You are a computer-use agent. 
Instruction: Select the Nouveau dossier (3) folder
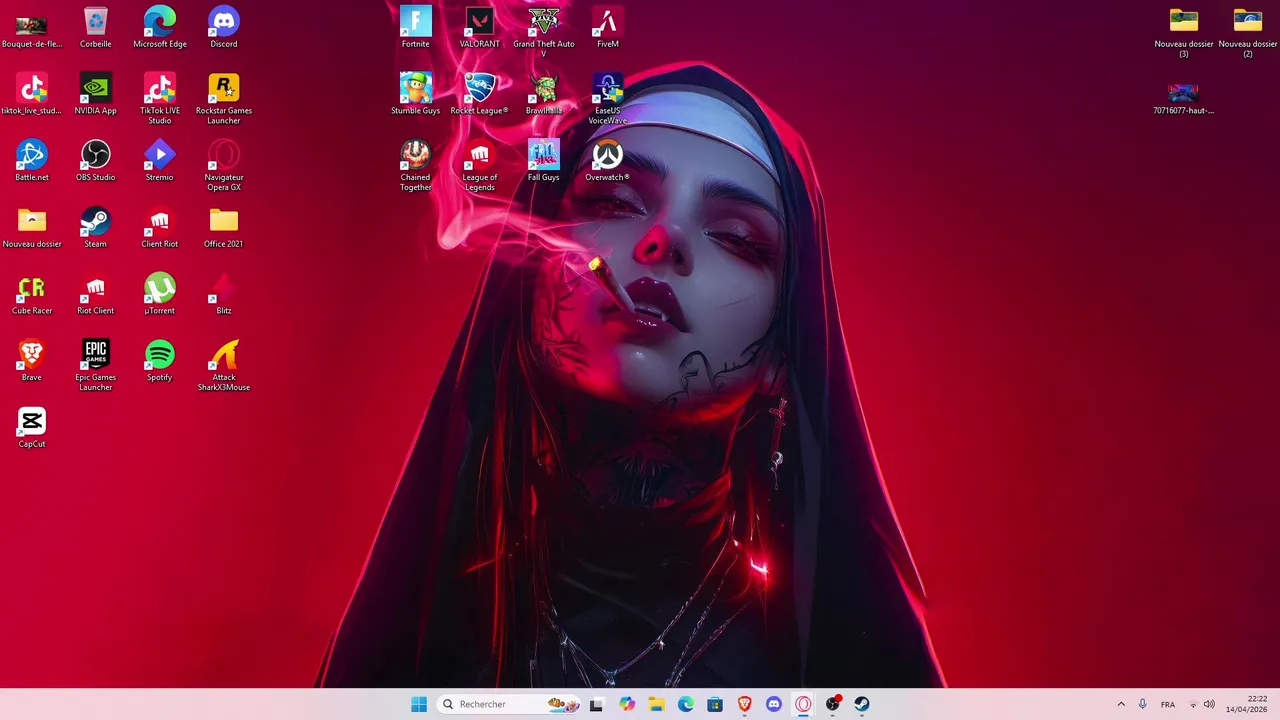pos(1184,33)
